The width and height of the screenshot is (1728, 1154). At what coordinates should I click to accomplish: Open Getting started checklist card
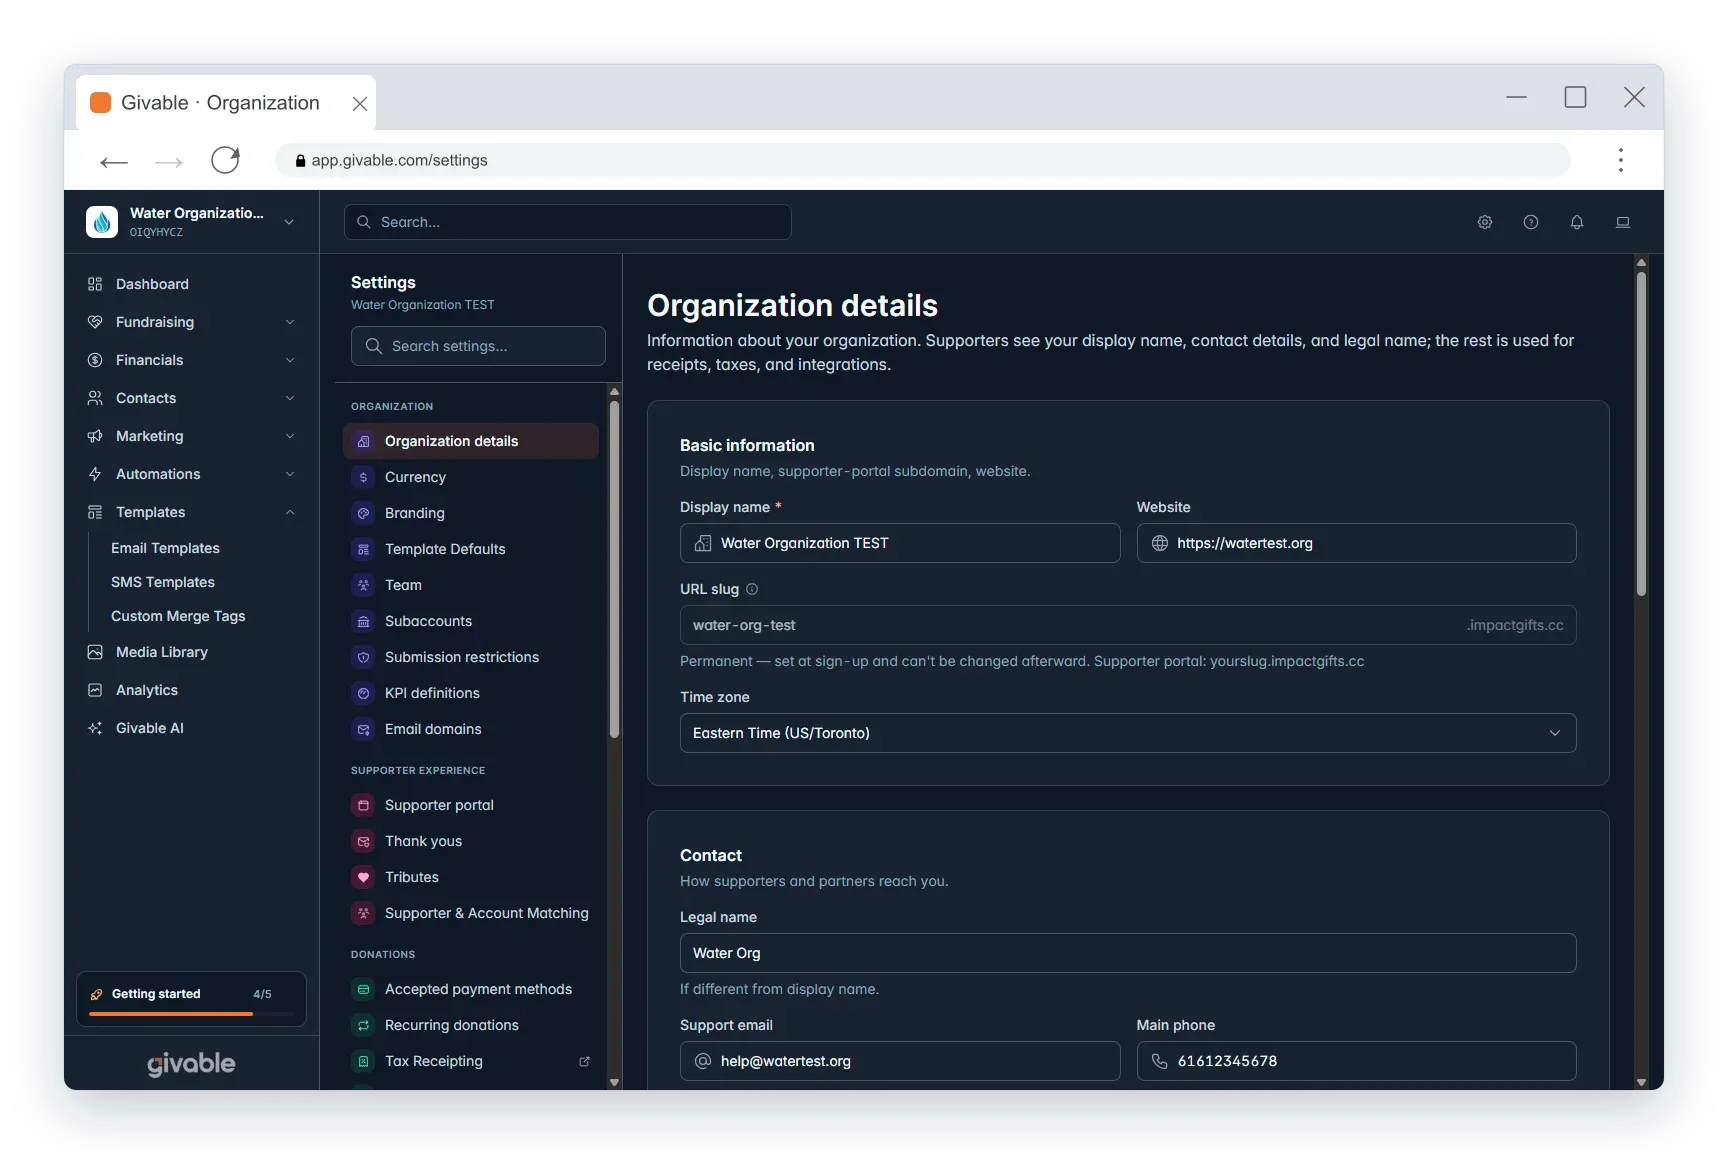click(x=191, y=999)
